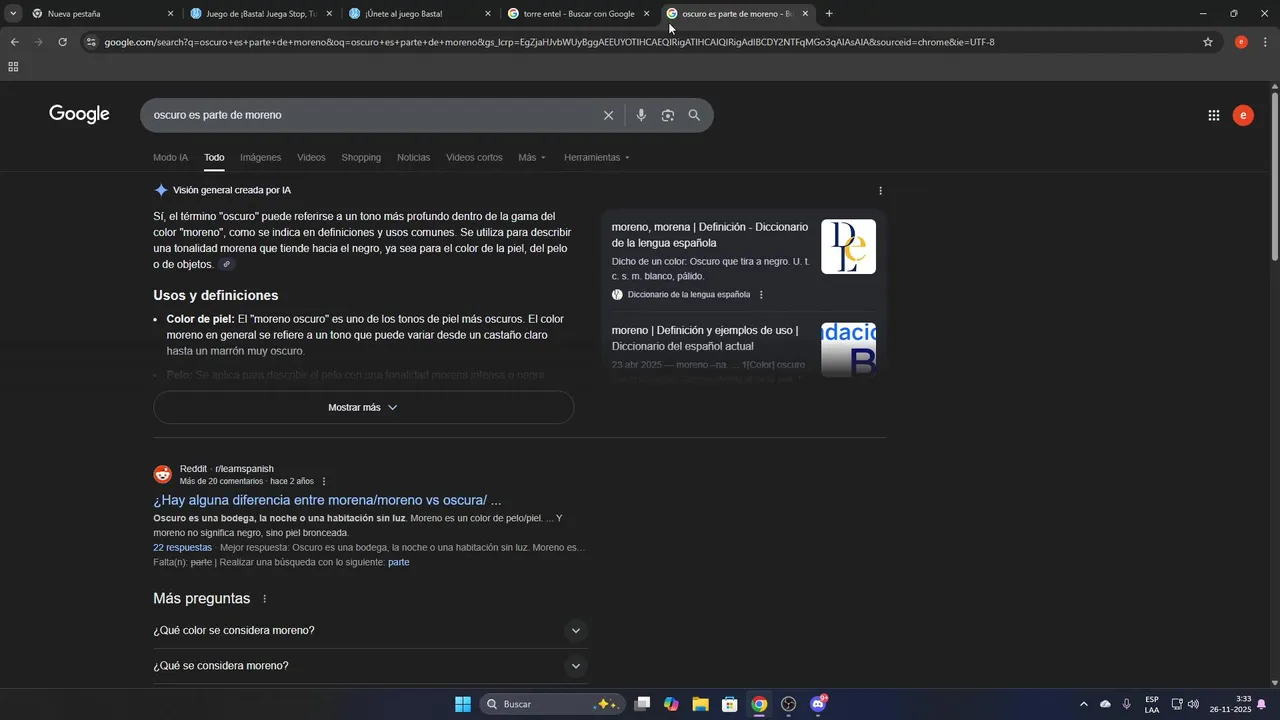
Task: Open the Windows Start menu
Action: (x=463, y=704)
